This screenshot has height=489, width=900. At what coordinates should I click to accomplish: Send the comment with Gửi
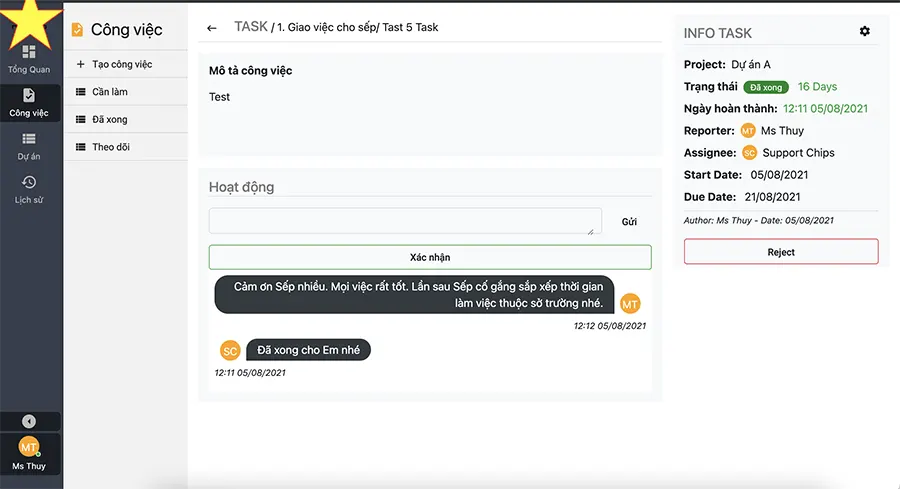click(629, 222)
